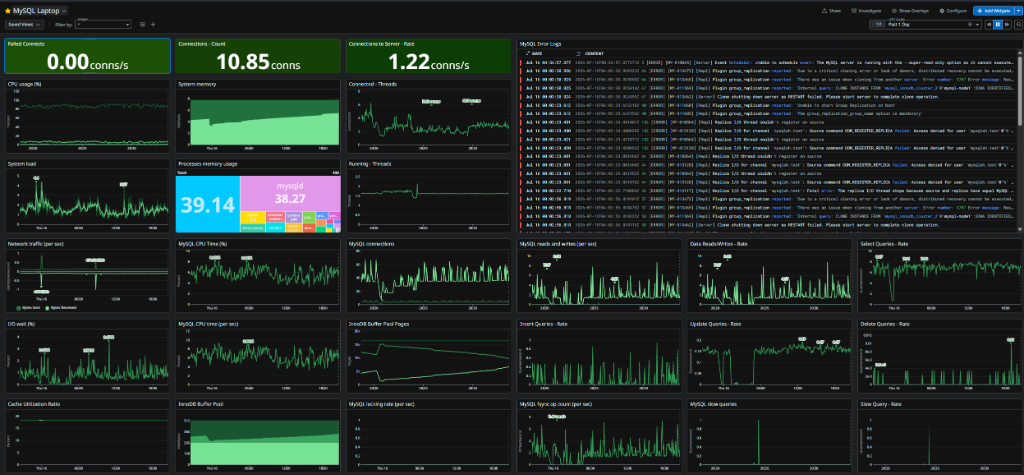Click the MySQL locking rate (per sec) title

coord(383,403)
